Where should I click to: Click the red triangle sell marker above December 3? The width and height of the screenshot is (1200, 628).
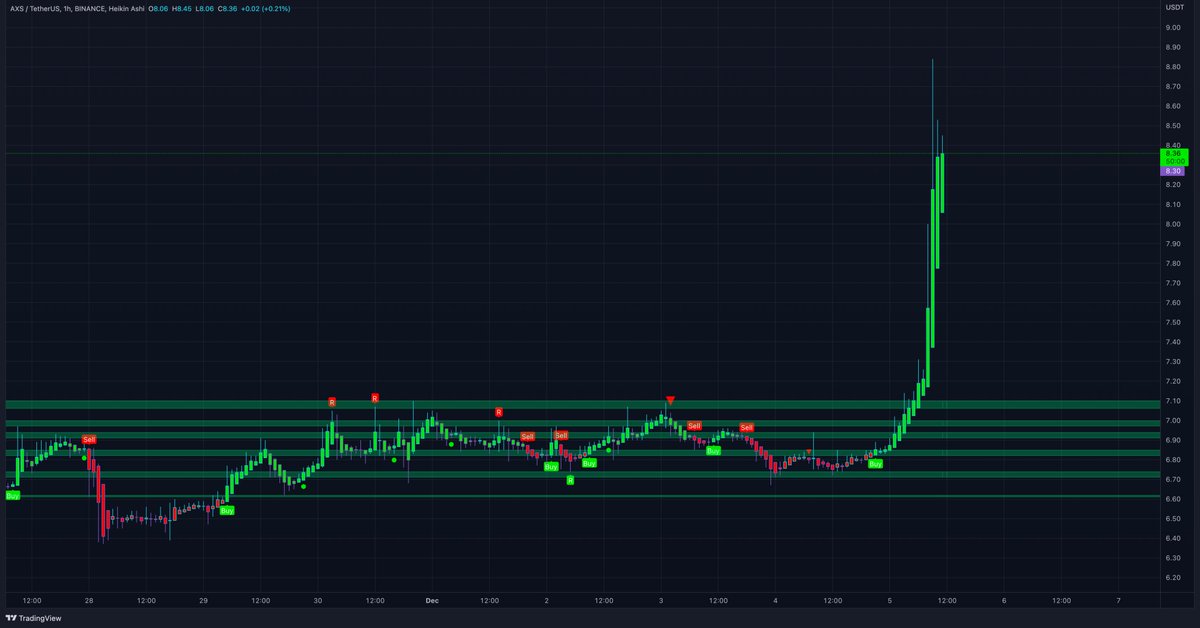click(670, 400)
